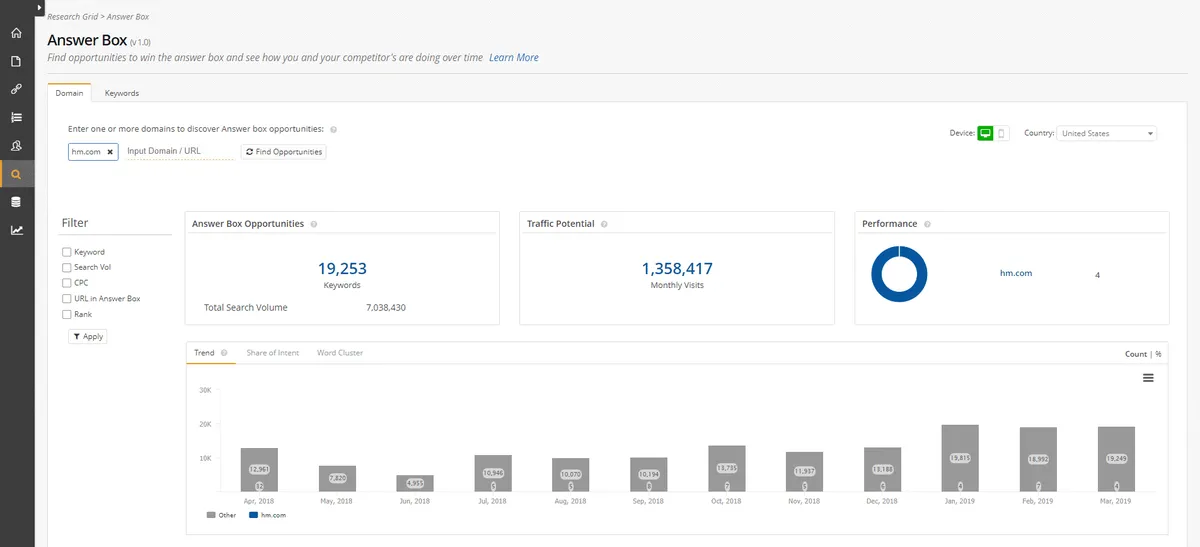Switch to the mobile device icon

coord(1002,133)
